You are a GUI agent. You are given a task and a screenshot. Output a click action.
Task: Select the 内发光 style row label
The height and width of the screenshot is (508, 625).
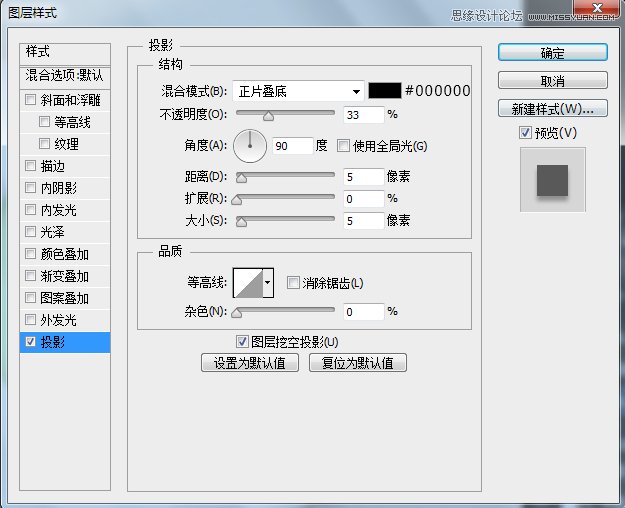58,210
